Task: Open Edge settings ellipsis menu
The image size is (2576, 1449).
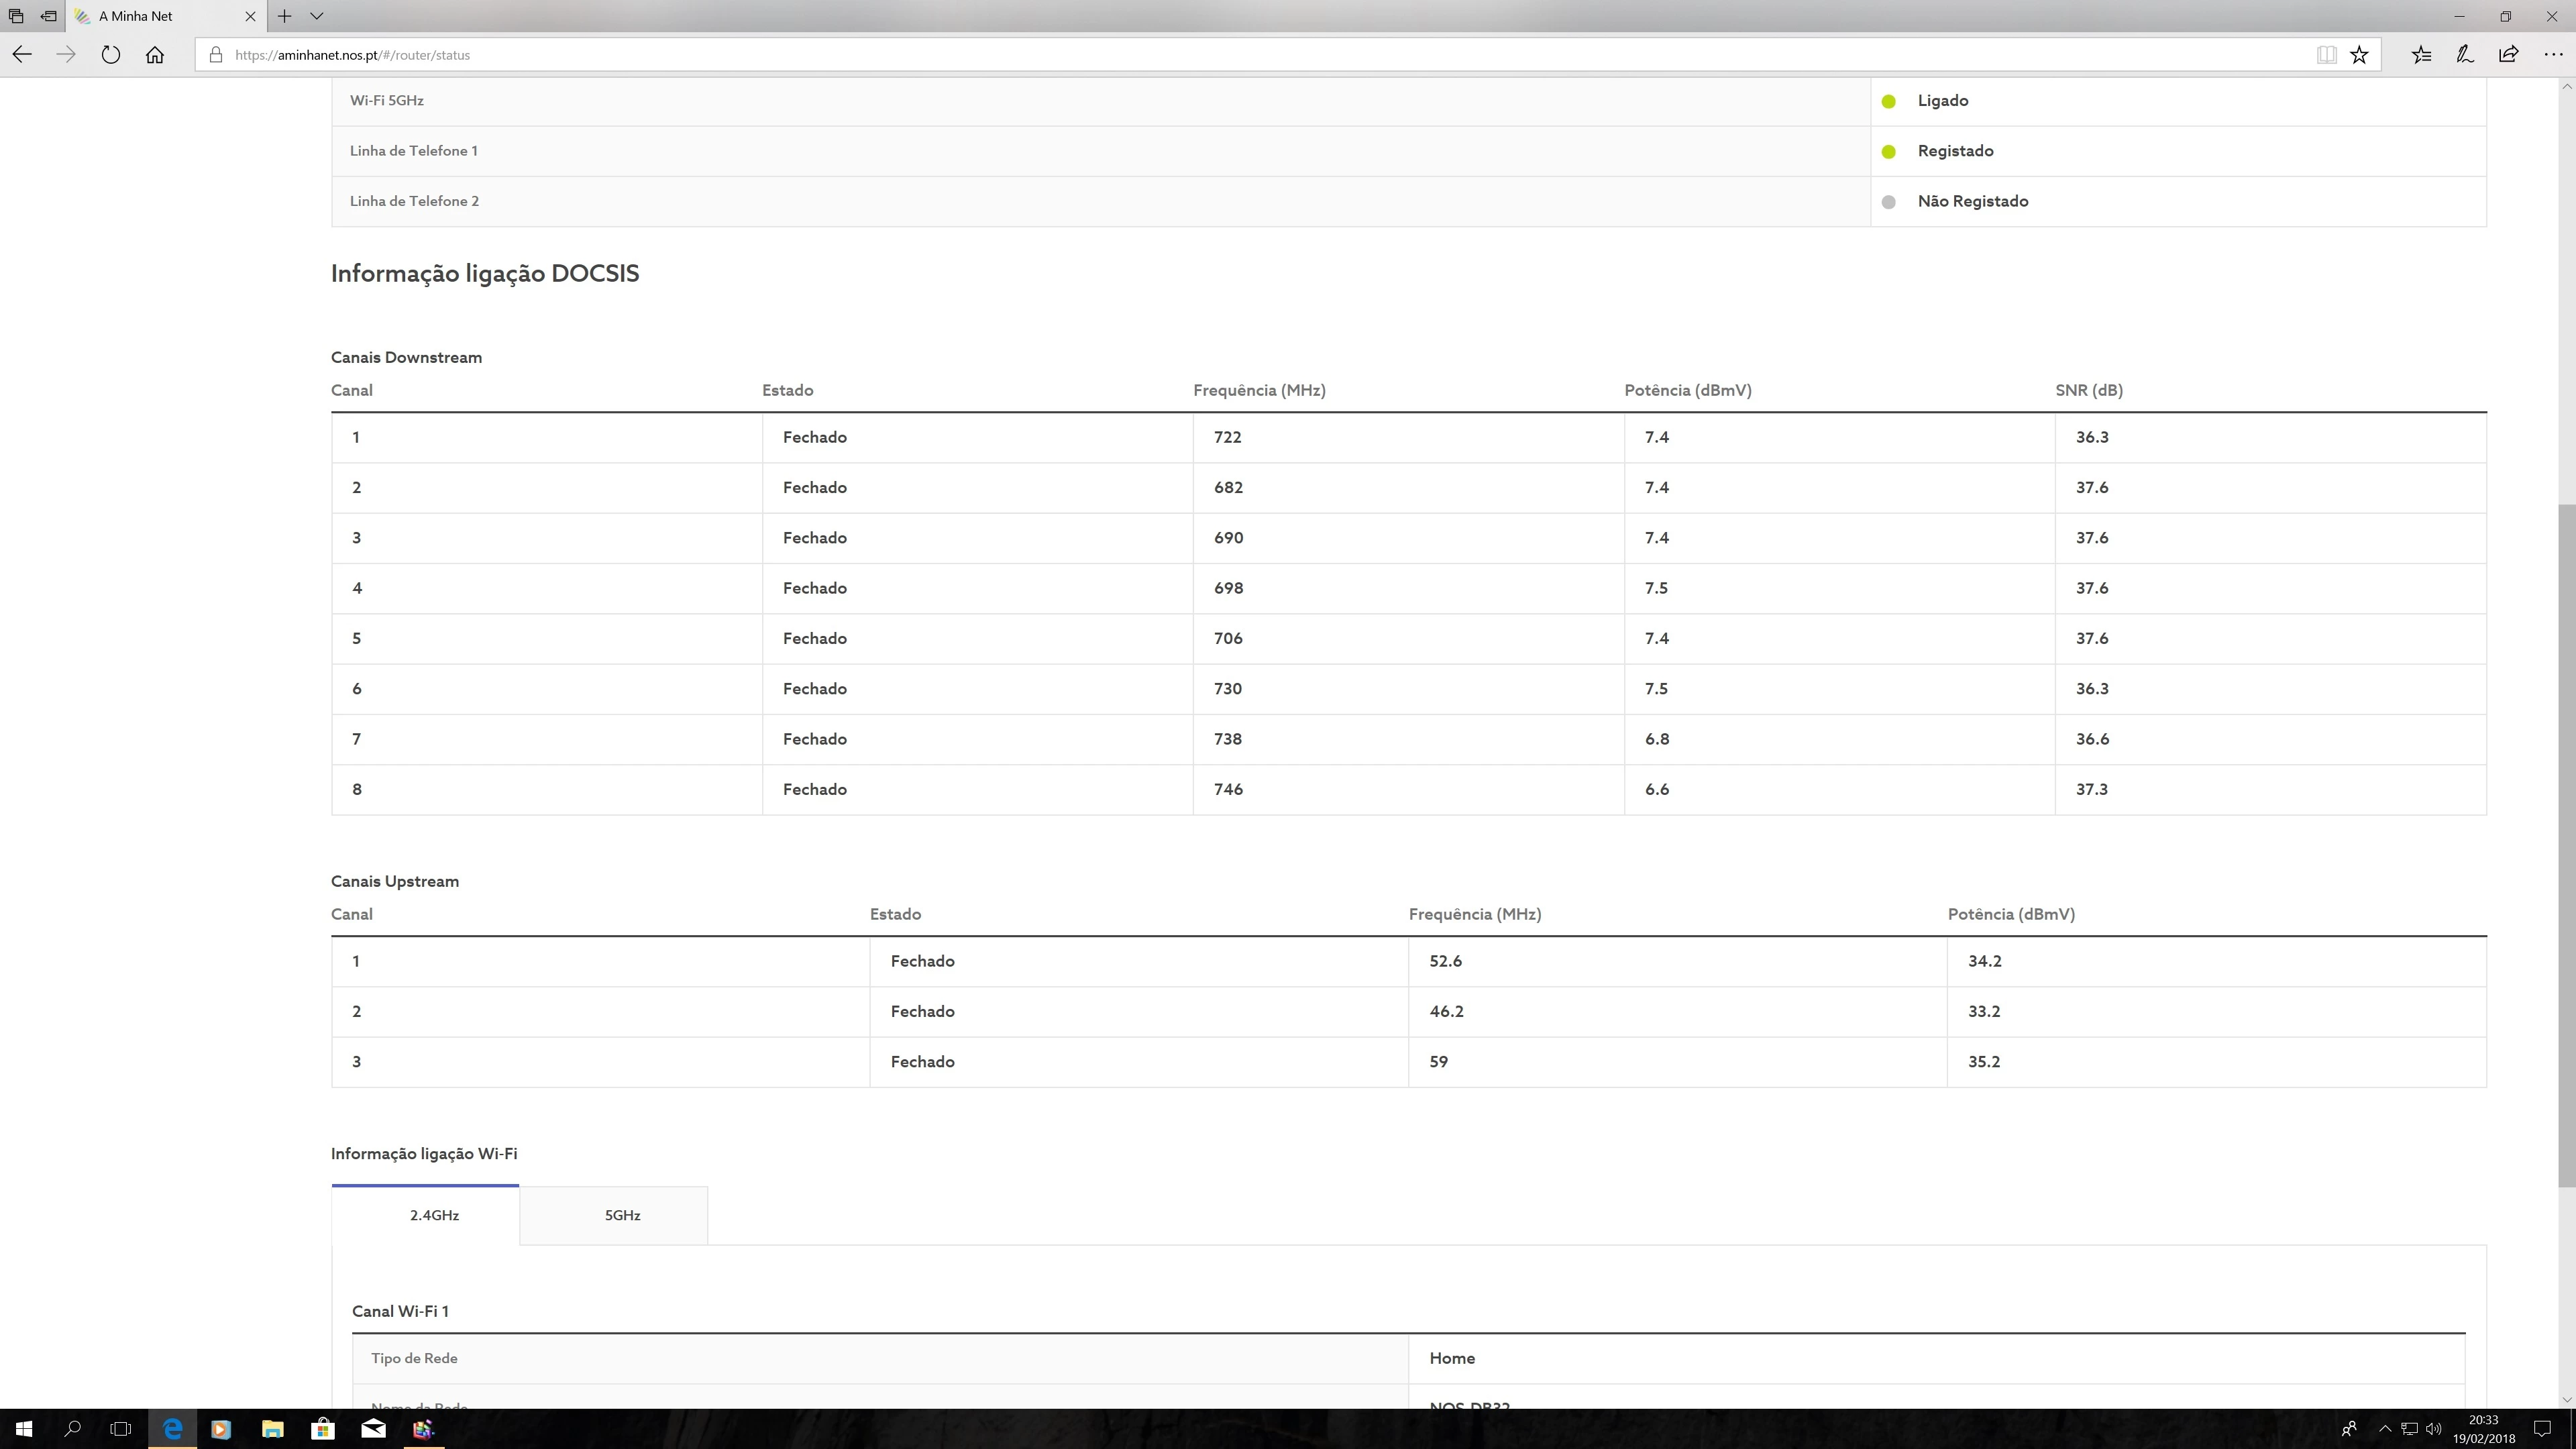Action: pos(2553,55)
